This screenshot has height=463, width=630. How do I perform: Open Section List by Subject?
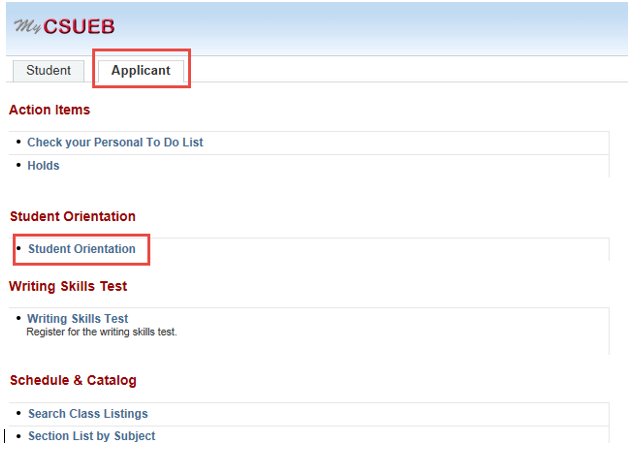[91, 436]
